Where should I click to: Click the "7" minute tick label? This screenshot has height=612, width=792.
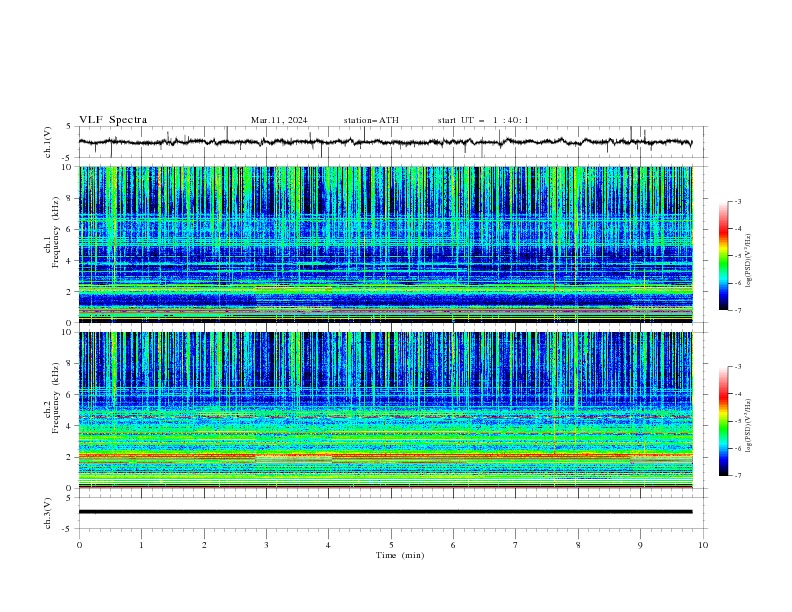point(516,545)
